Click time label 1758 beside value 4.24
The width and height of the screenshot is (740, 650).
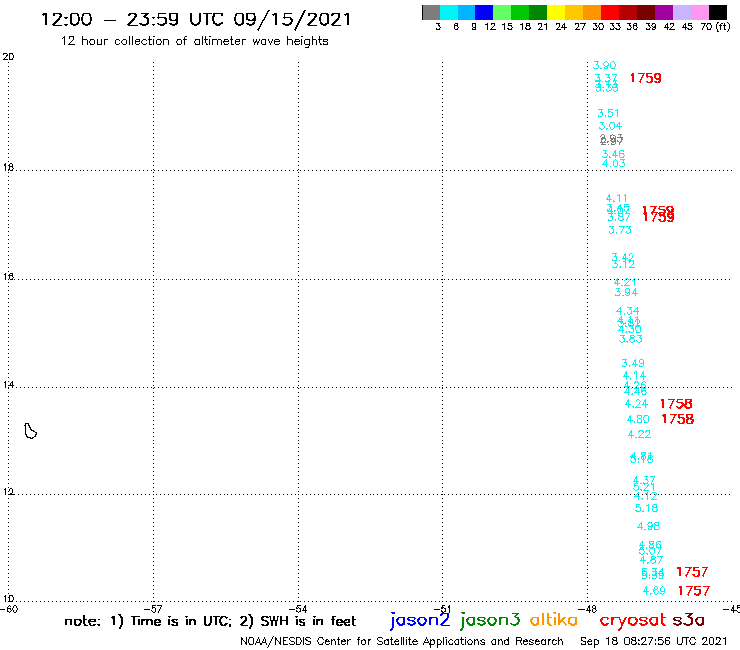(676, 404)
